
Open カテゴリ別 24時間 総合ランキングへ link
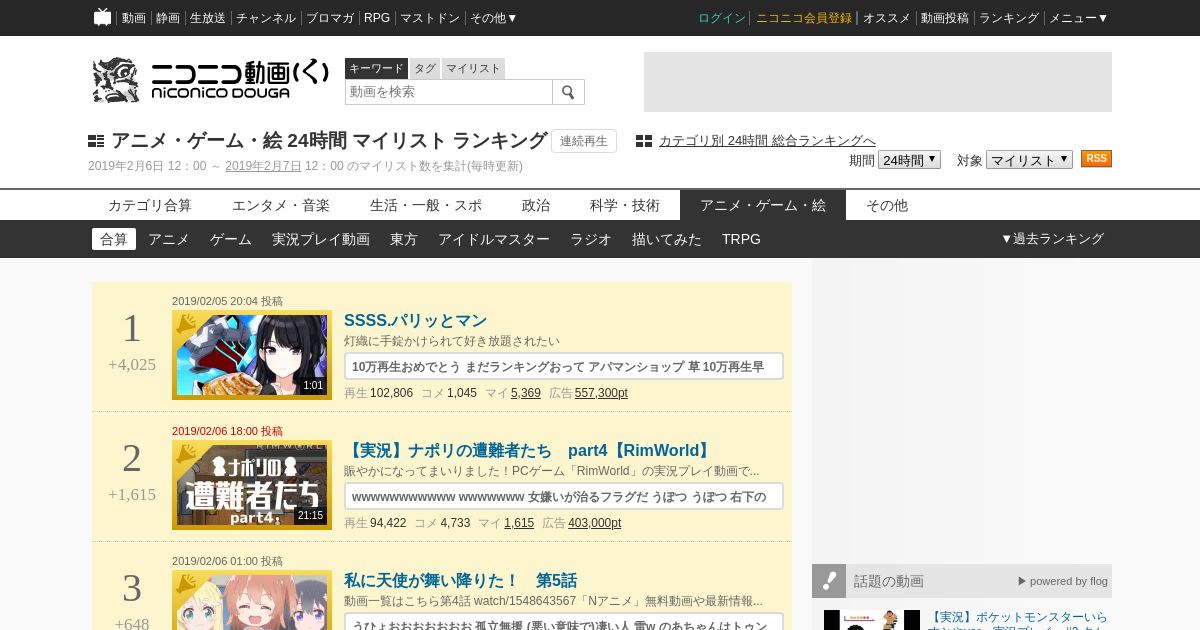[x=767, y=141]
